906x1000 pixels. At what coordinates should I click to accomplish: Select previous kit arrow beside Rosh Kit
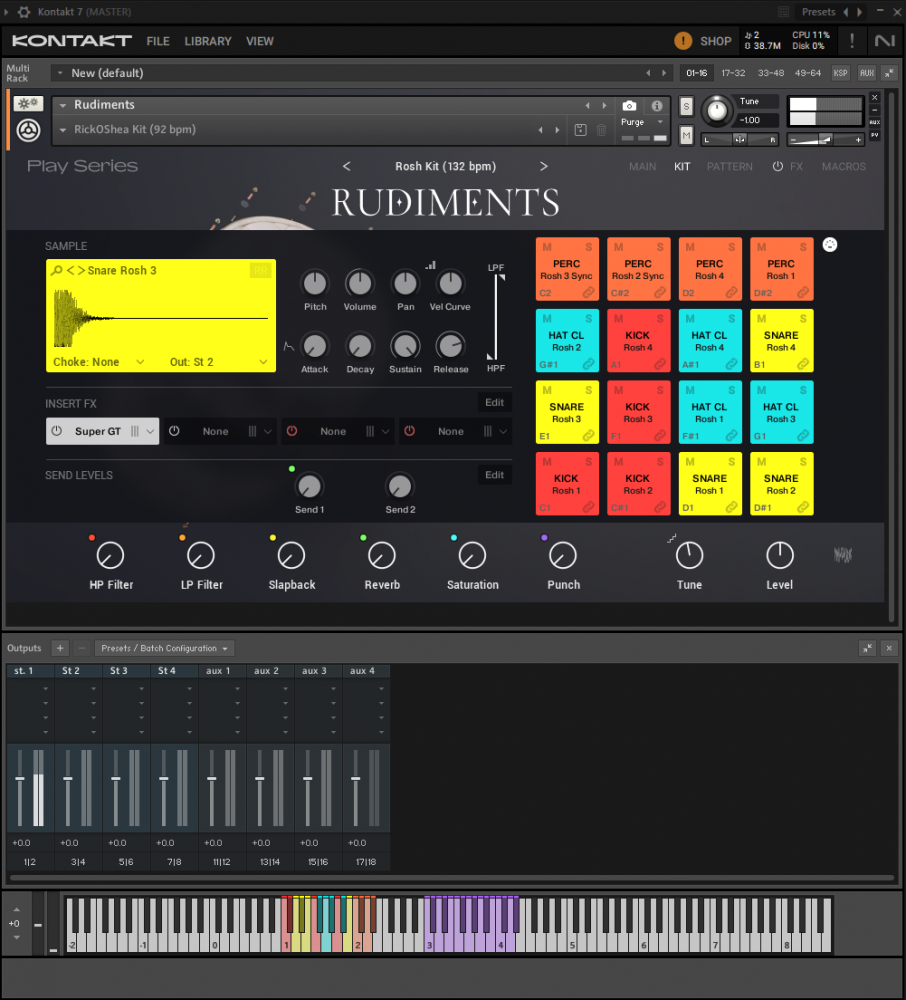[347, 166]
